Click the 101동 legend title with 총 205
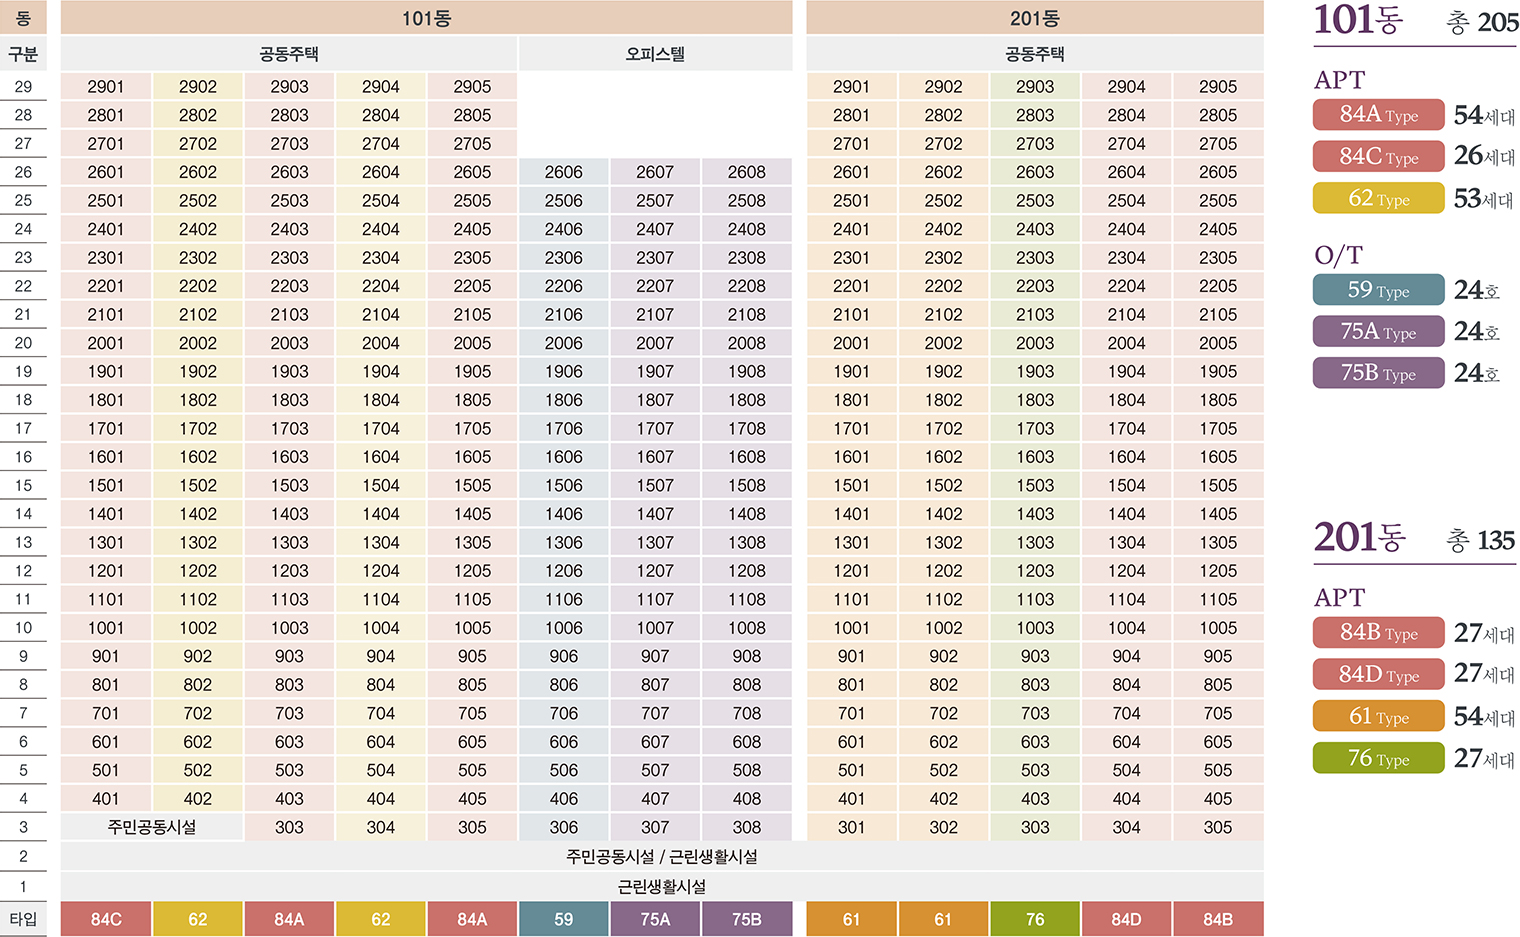Viewport: 1520px width, 937px height. point(1416,21)
